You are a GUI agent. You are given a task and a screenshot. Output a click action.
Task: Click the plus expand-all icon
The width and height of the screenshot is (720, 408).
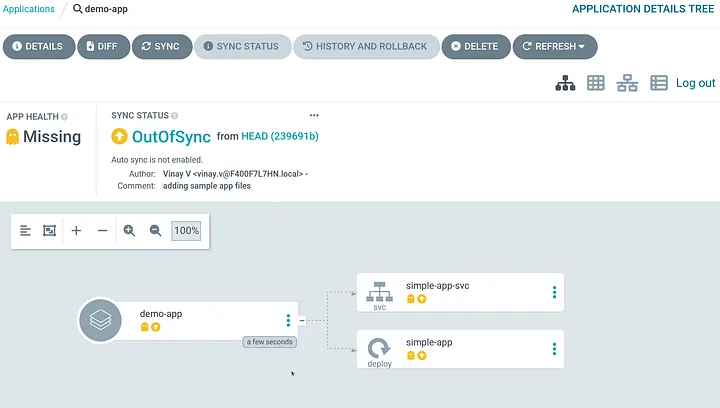pyautogui.click(x=76, y=230)
